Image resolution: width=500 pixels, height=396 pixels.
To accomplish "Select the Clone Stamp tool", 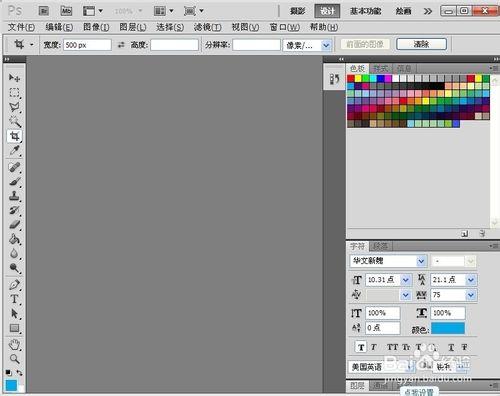I will pos(14,196).
